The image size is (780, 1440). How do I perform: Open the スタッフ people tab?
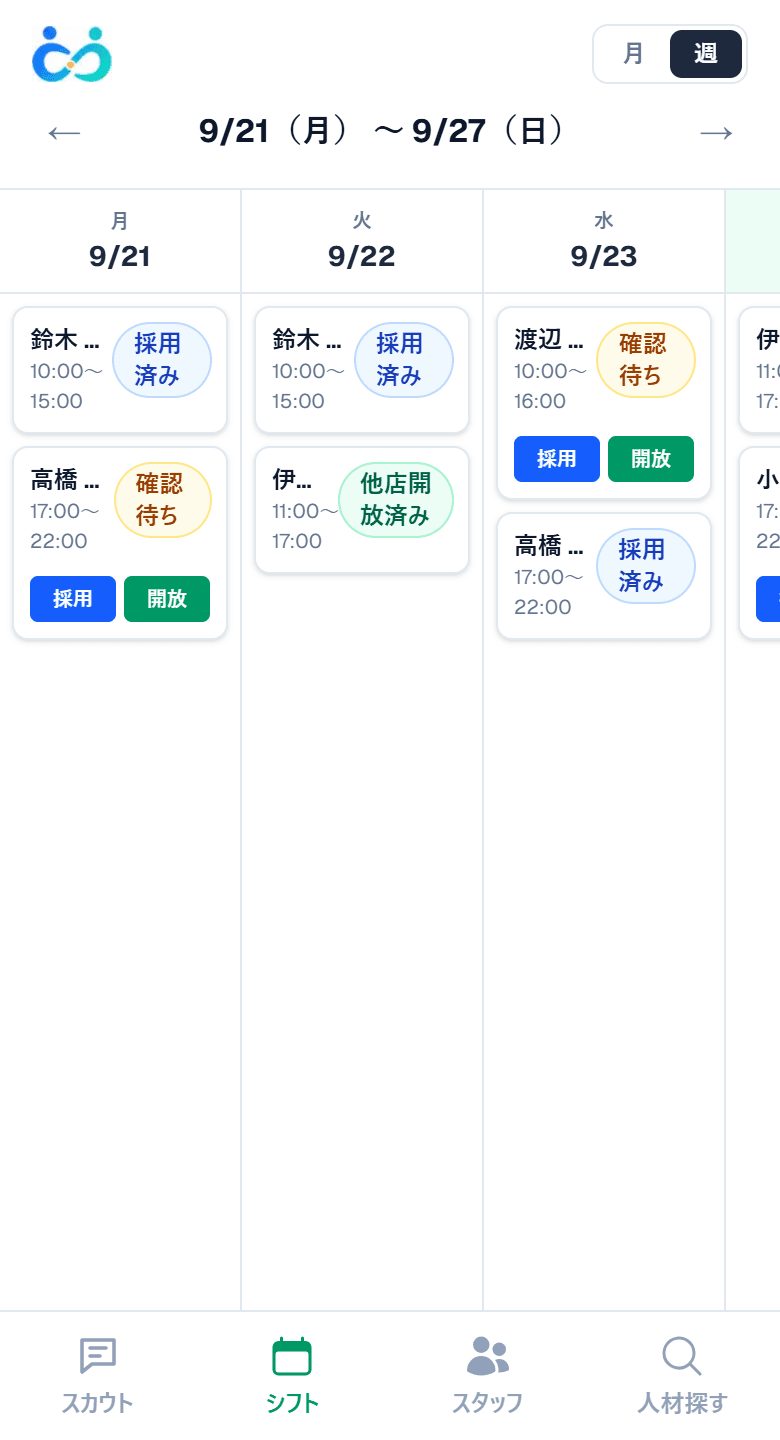(x=487, y=1376)
